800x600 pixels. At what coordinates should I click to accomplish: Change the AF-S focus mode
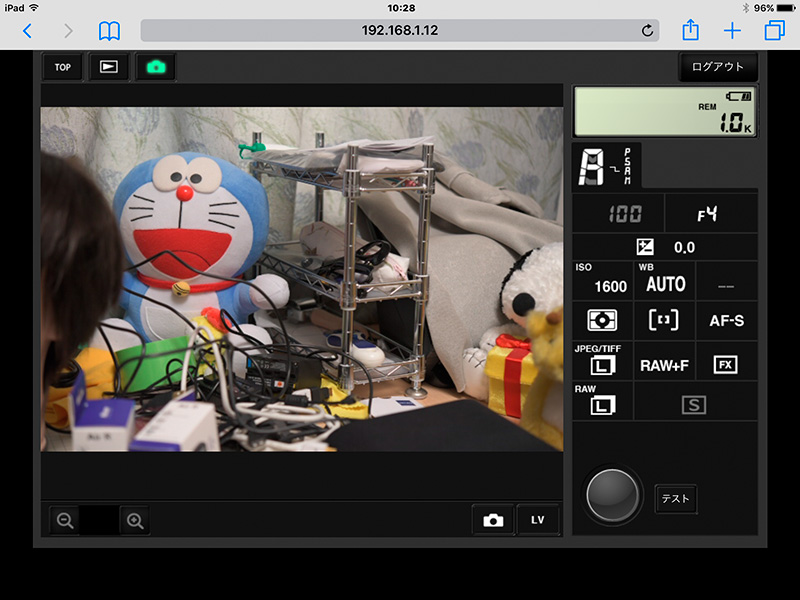point(727,320)
